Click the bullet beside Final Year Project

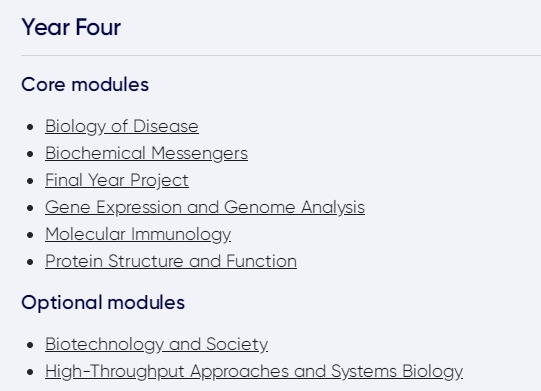tap(30, 181)
